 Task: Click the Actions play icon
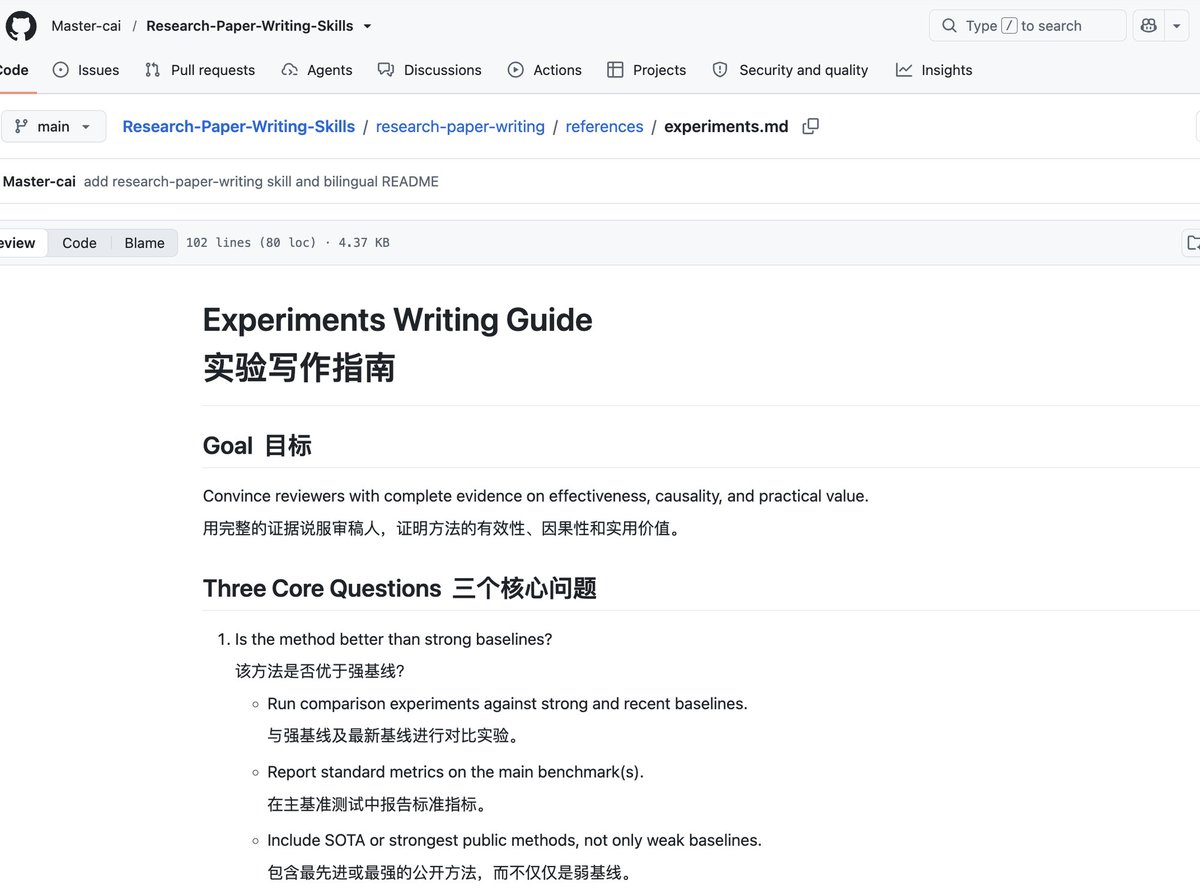(516, 70)
